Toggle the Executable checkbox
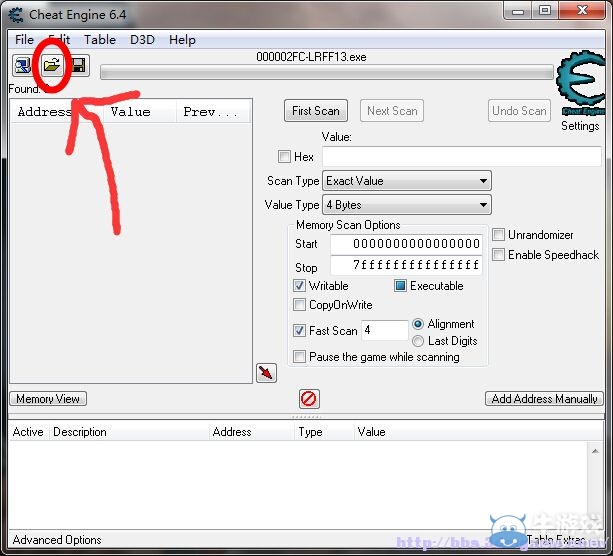613x556 pixels. [x=400, y=285]
